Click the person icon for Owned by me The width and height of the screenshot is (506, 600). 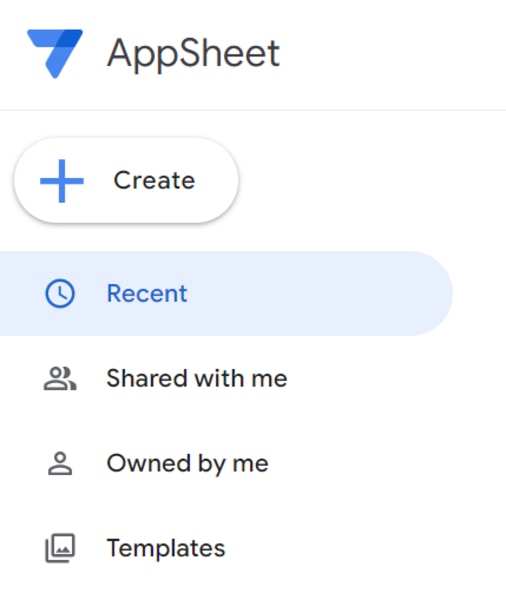[60, 463]
